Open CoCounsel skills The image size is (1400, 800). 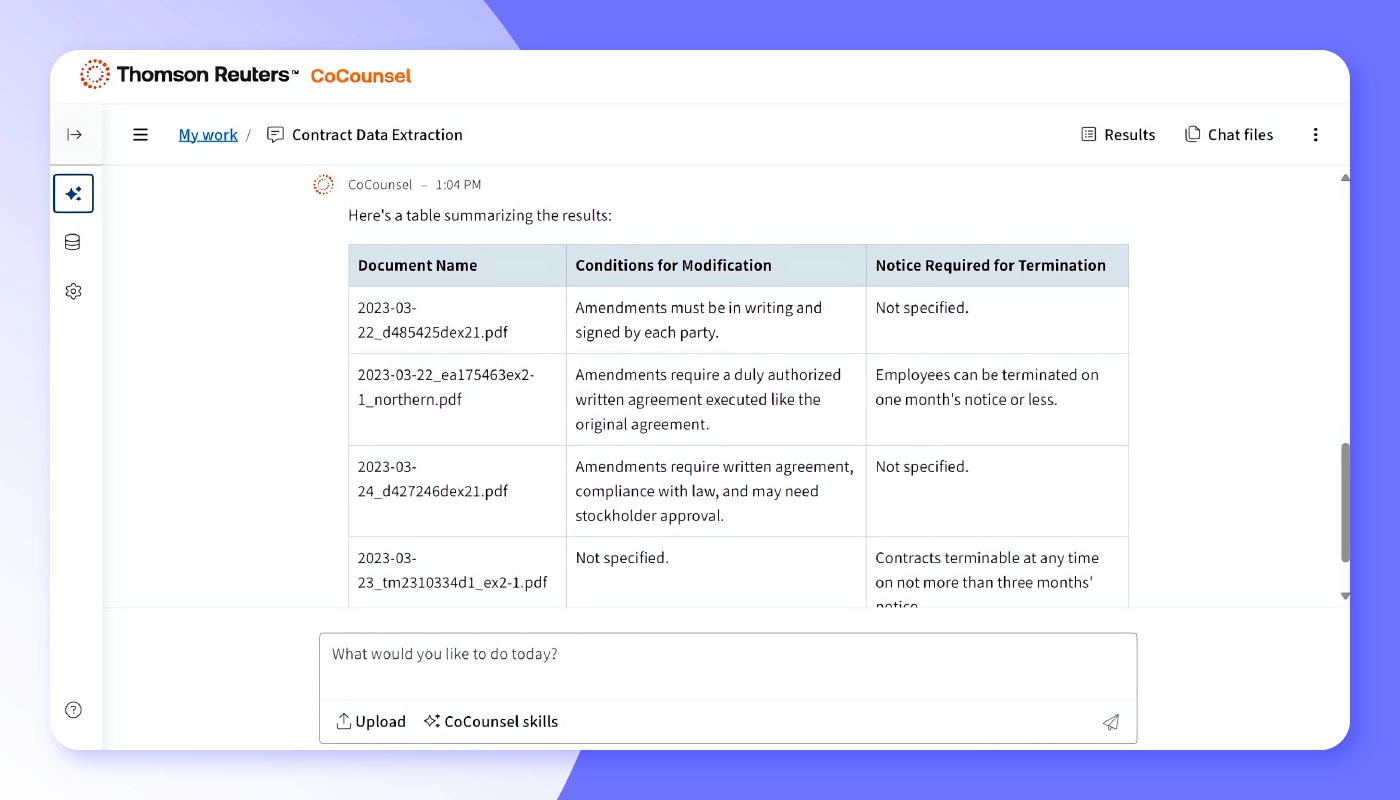[x=490, y=721]
